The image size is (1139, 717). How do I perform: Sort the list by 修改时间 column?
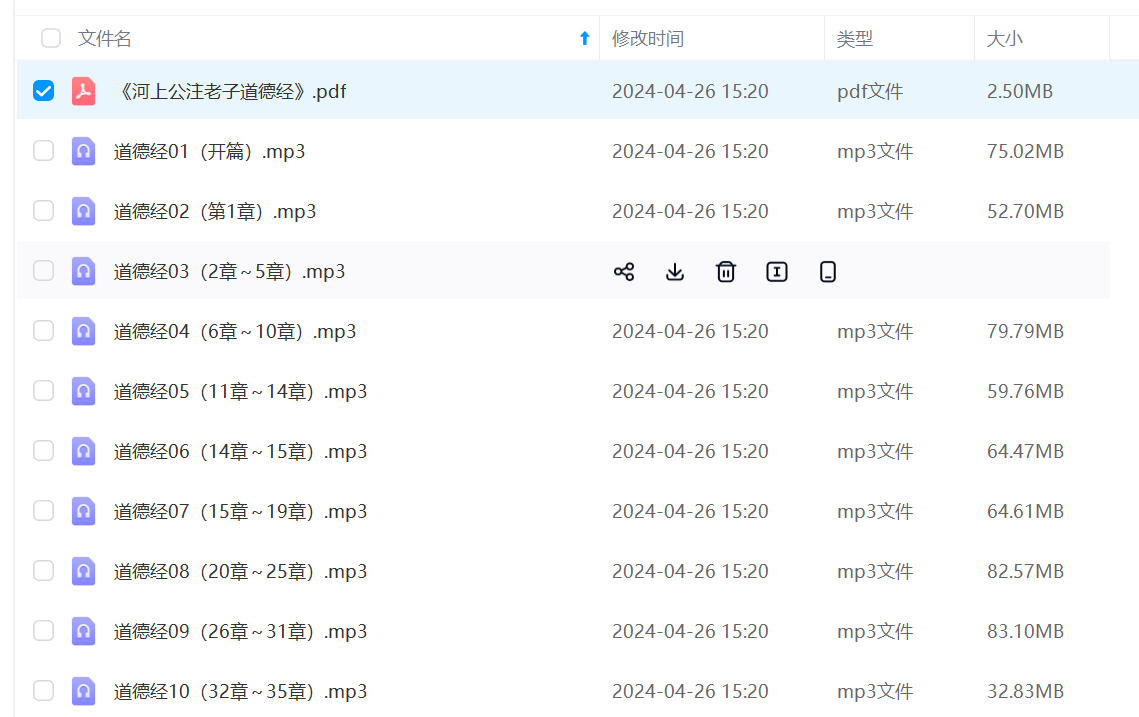coord(648,39)
